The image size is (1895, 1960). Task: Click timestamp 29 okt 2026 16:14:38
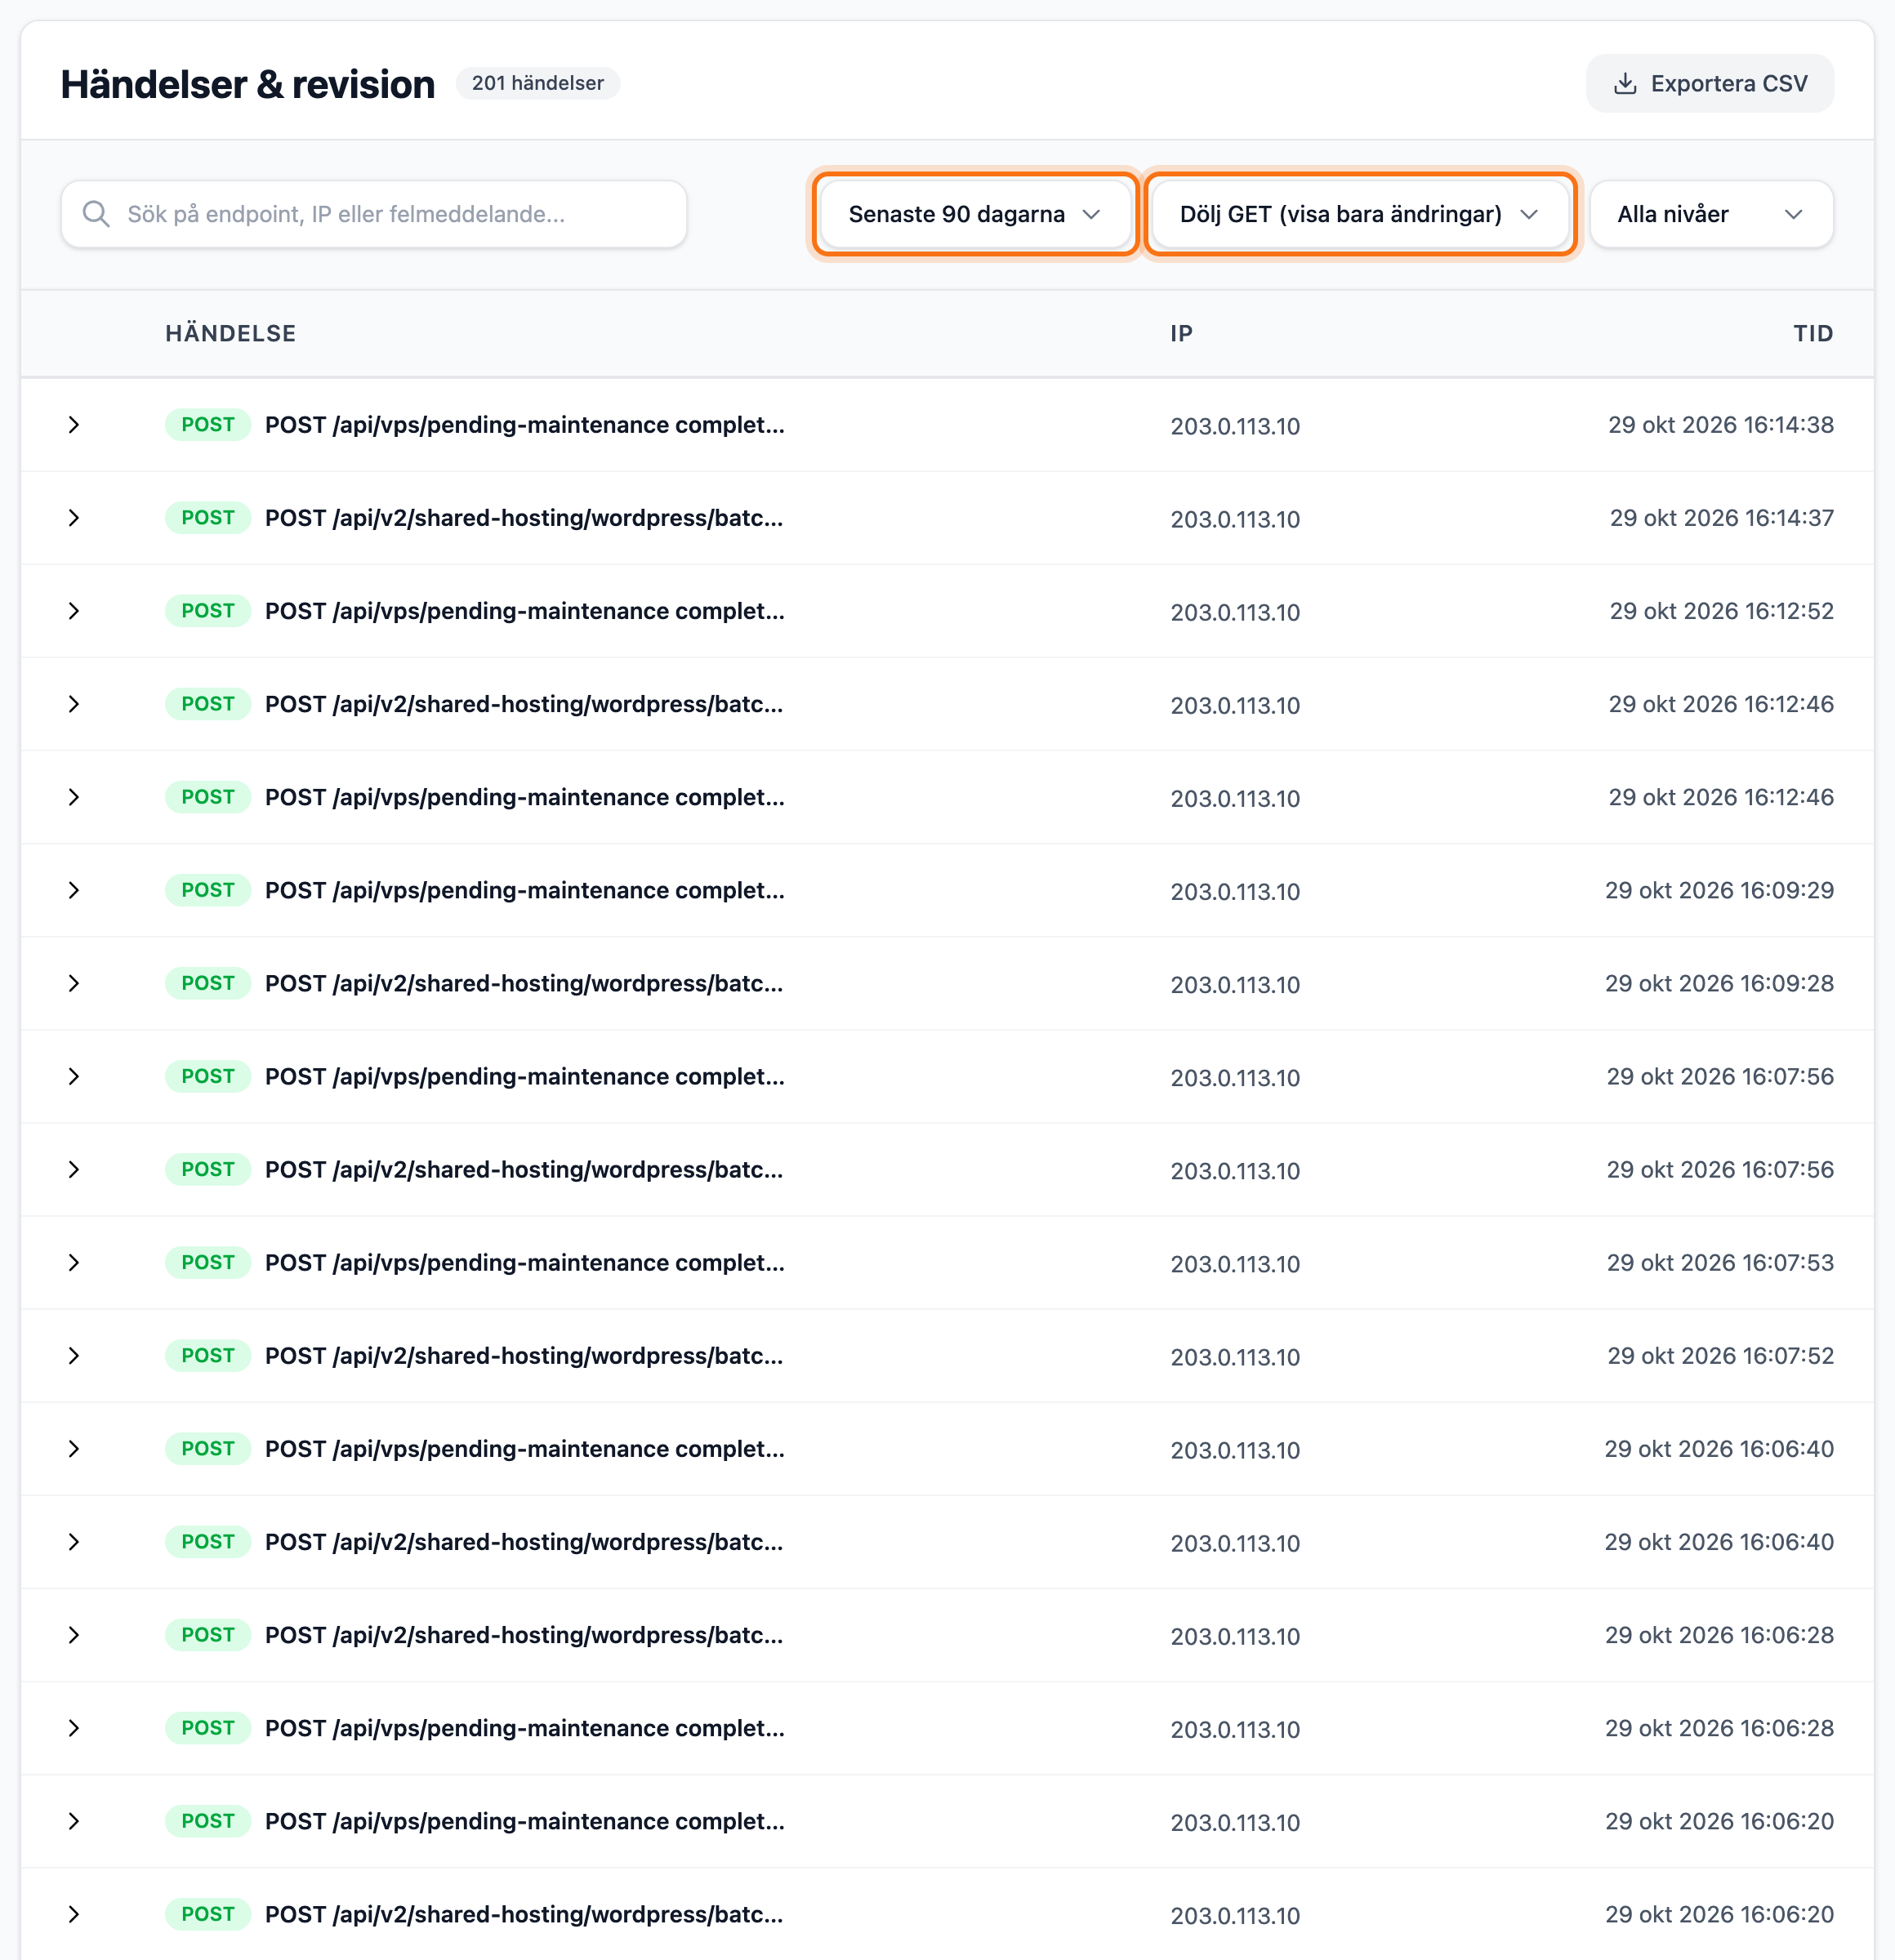click(x=1721, y=425)
